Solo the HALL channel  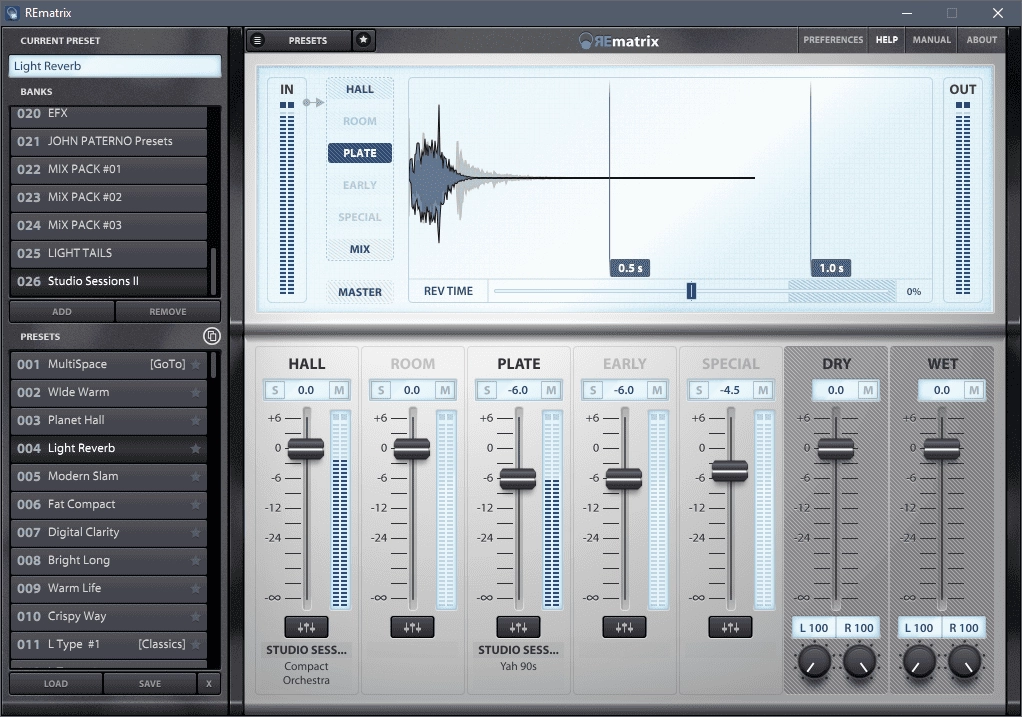[x=275, y=390]
